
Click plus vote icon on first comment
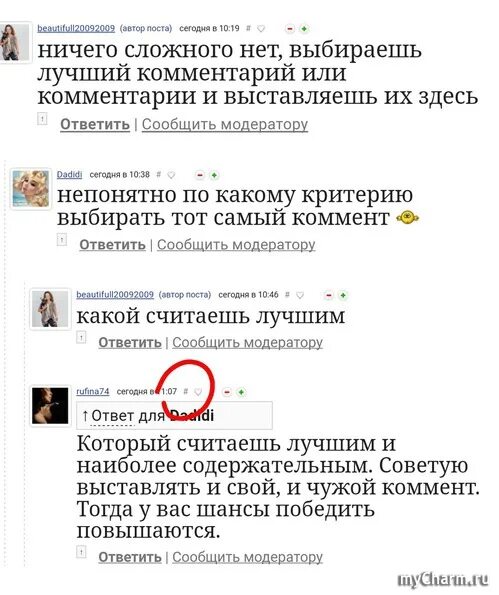click(x=304, y=28)
